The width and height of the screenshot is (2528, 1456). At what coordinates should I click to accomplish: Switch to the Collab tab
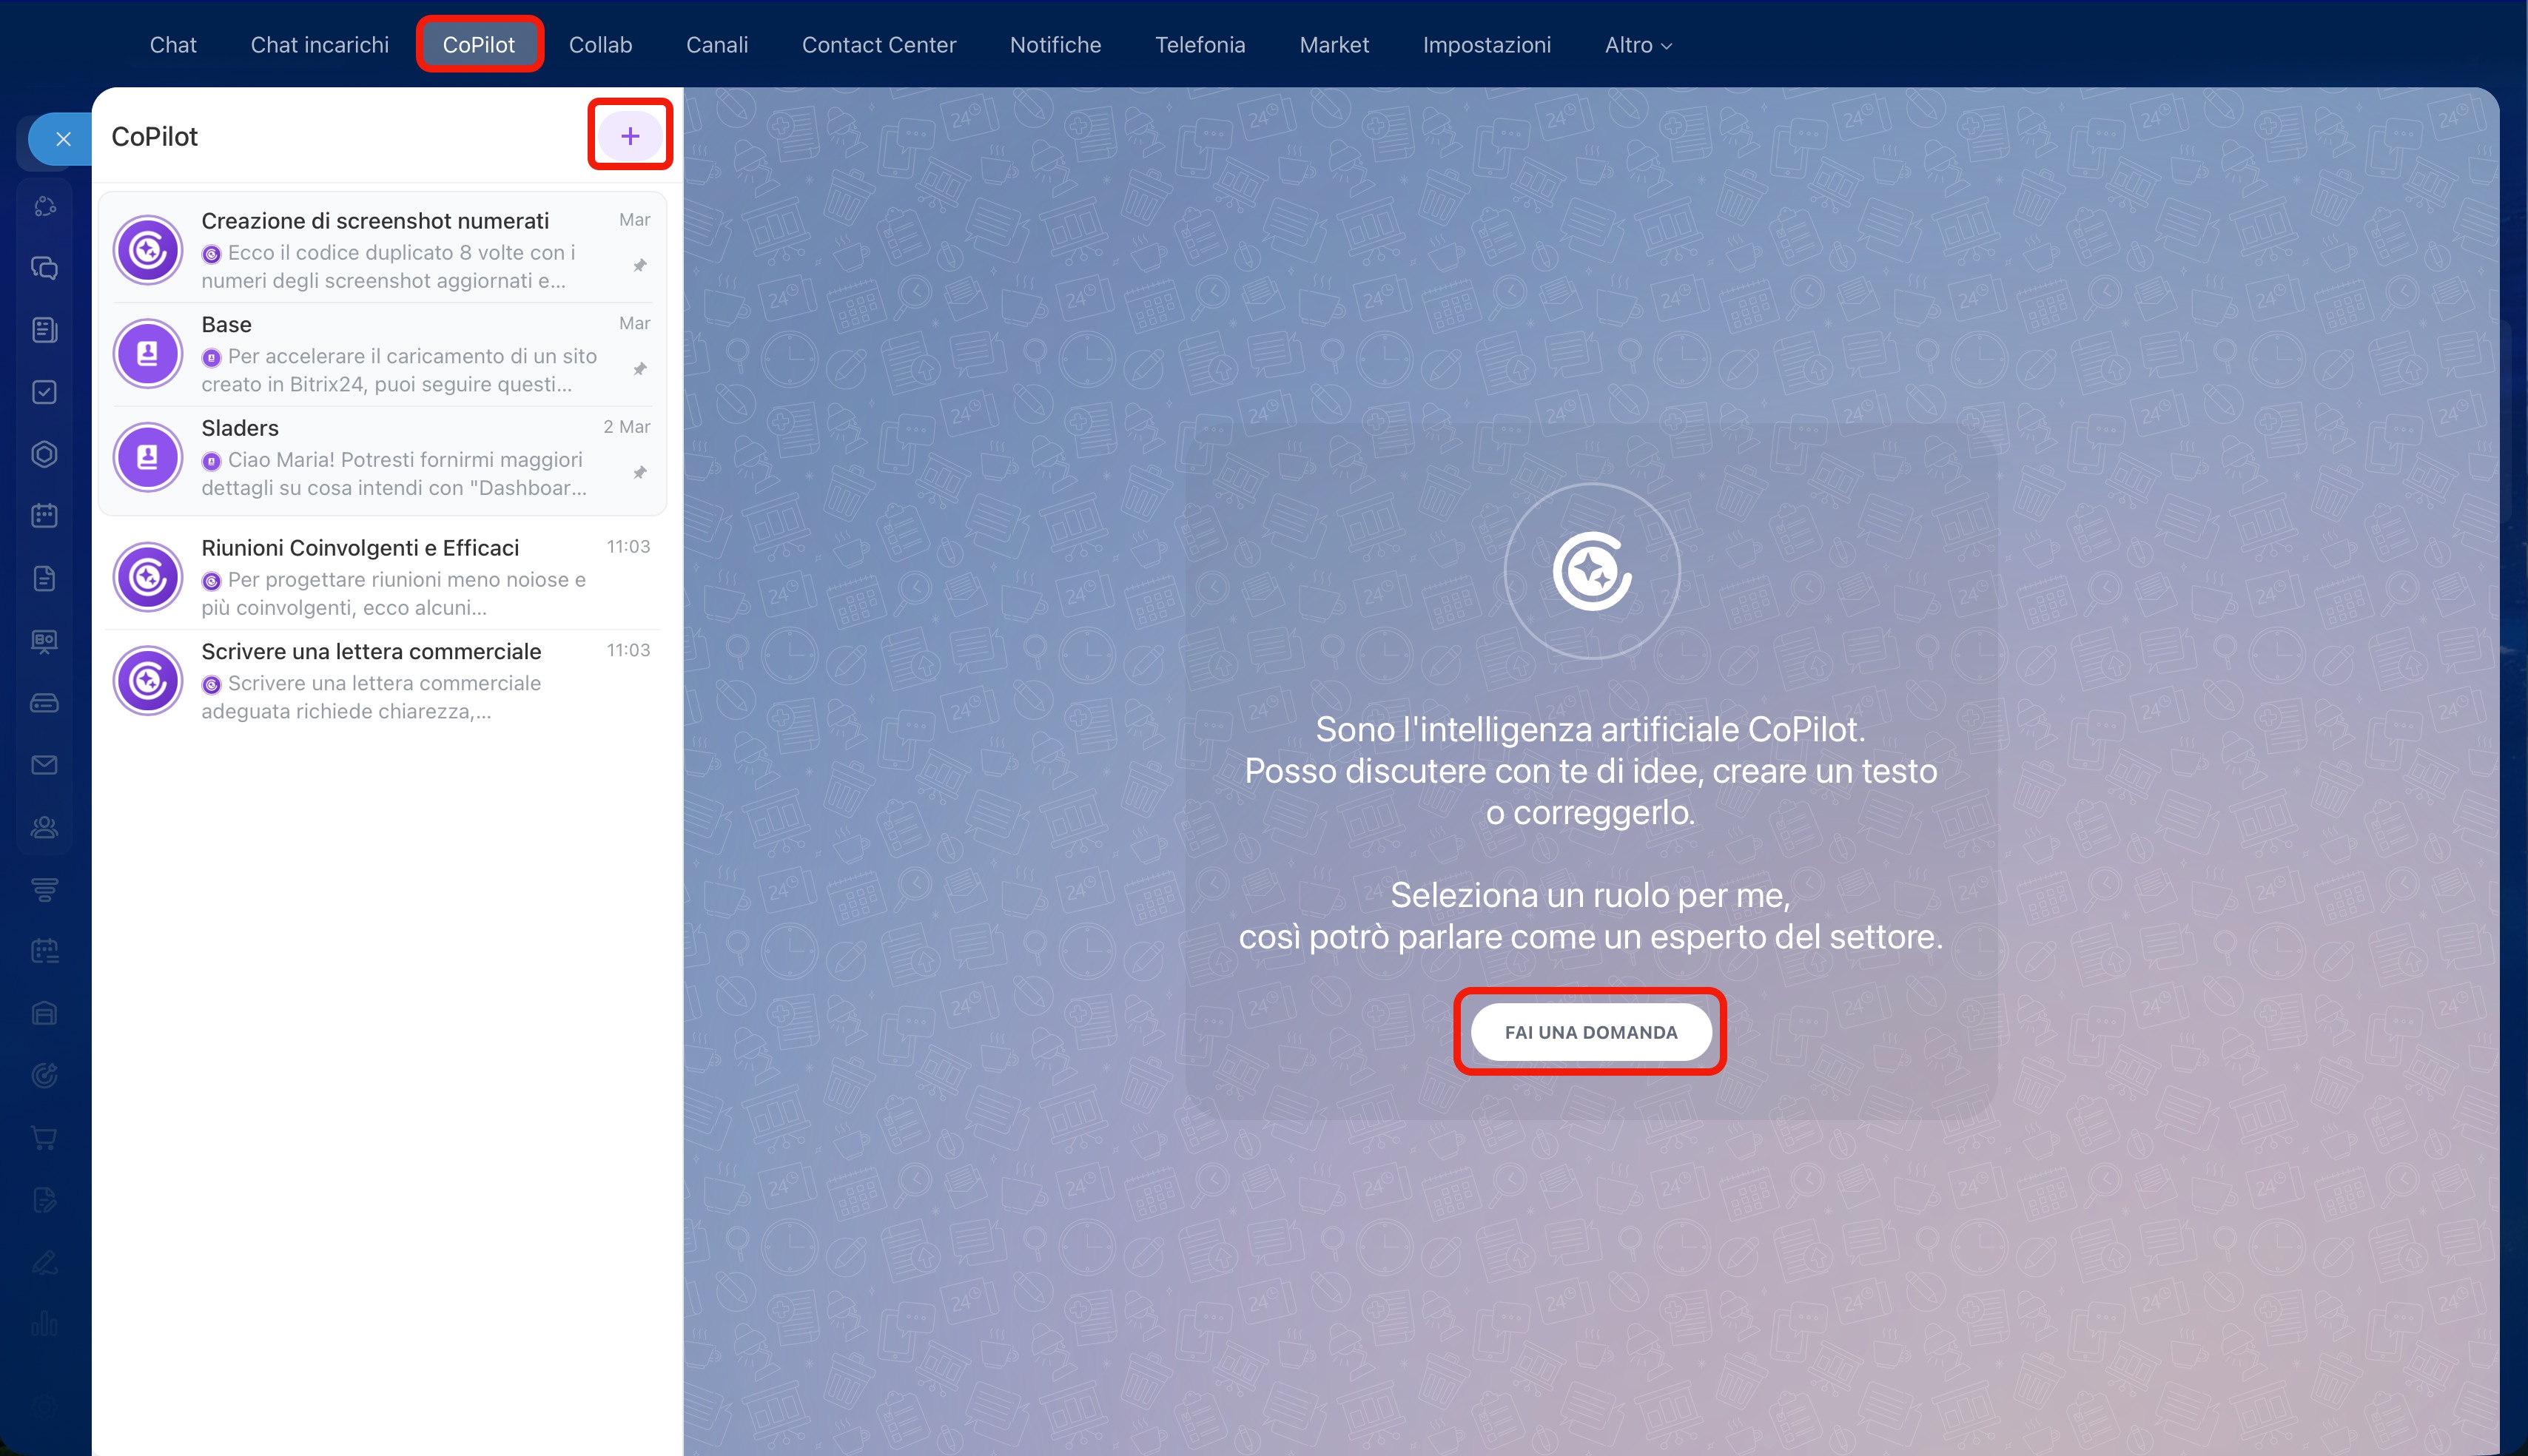(x=600, y=45)
